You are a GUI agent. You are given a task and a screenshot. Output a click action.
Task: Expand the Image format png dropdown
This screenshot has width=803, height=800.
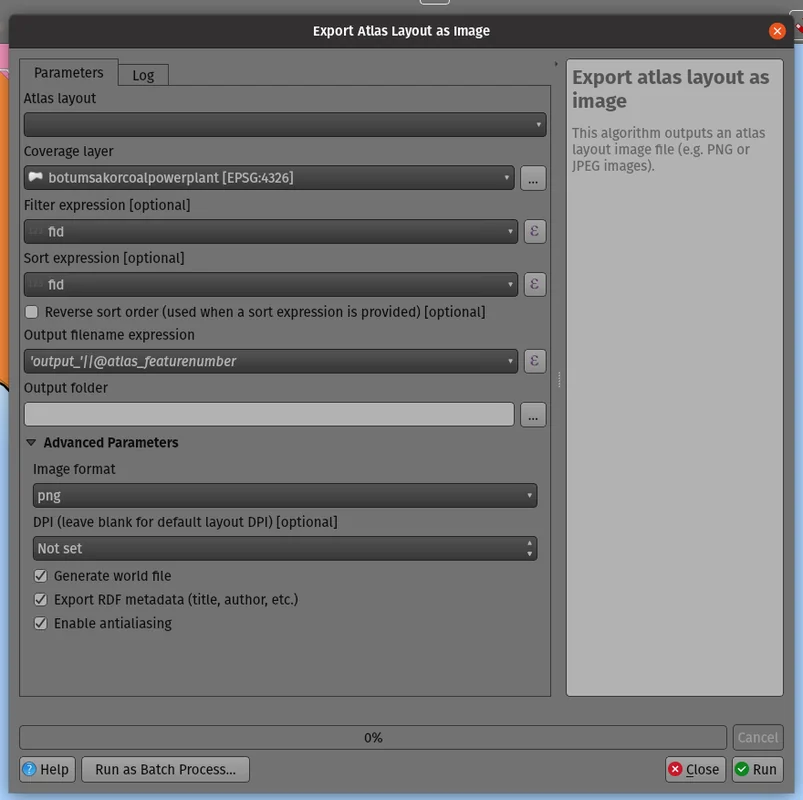tap(285, 495)
